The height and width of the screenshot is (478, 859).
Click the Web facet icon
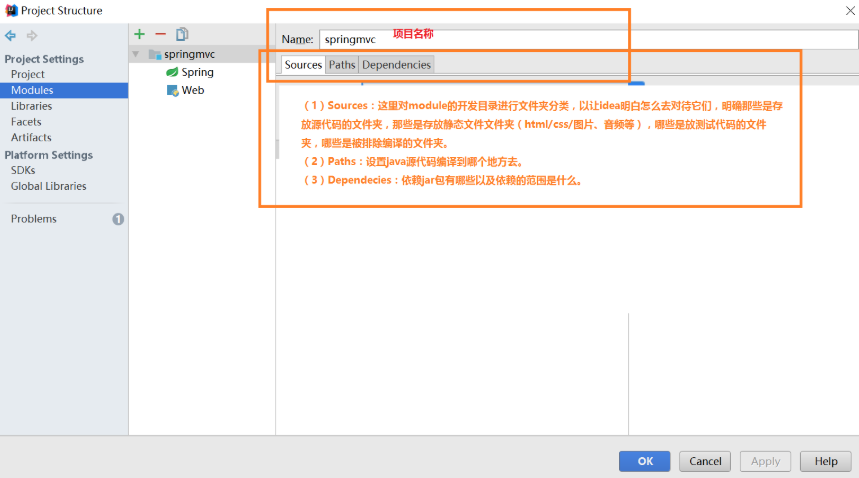pyautogui.click(x=173, y=90)
